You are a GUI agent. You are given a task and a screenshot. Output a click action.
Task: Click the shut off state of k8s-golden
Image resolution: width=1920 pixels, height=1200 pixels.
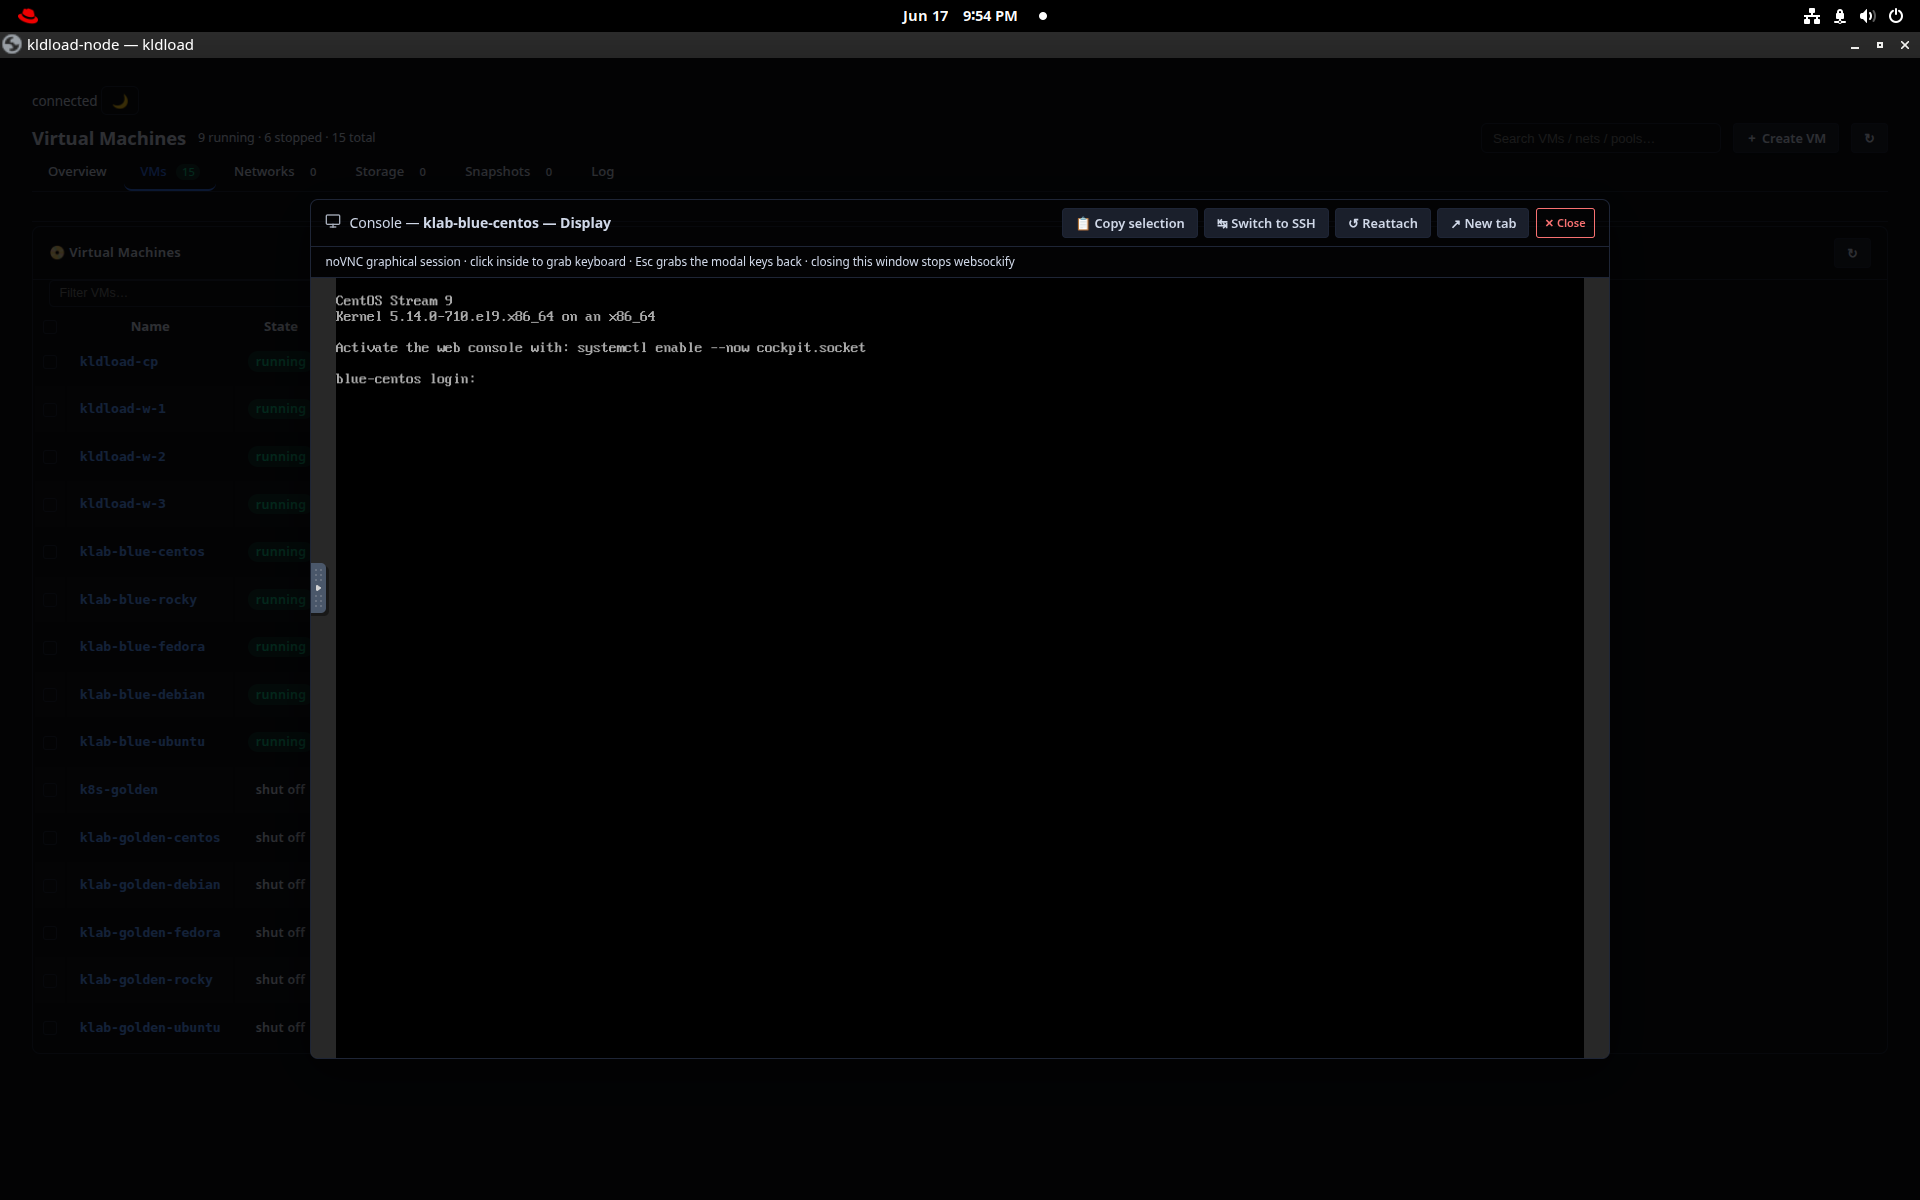pos(280,790)
